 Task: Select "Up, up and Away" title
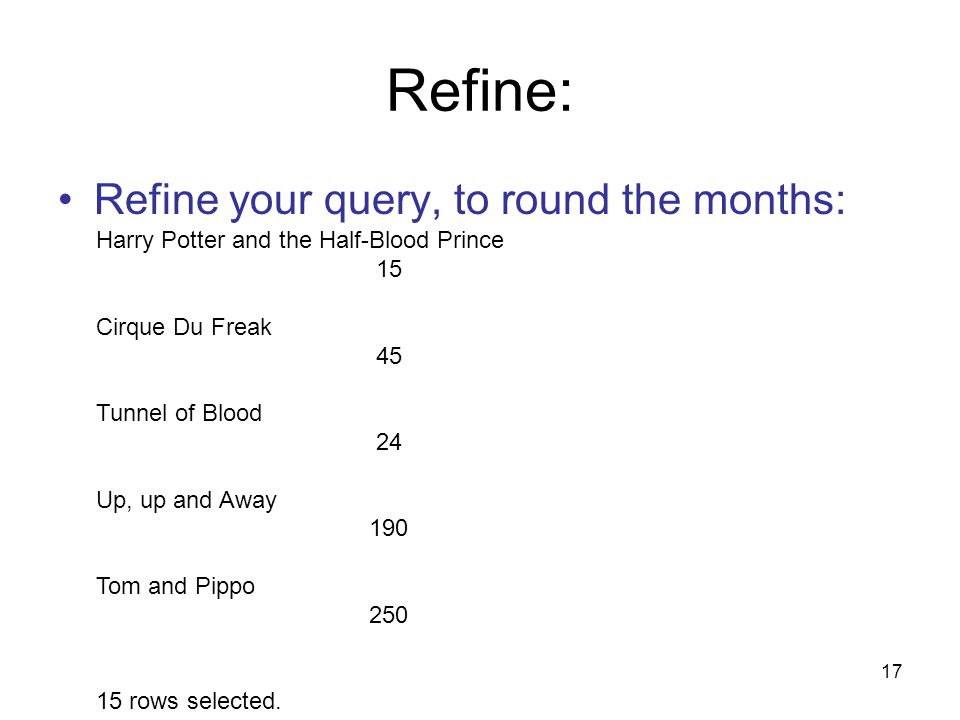click(x=186, y=500)
